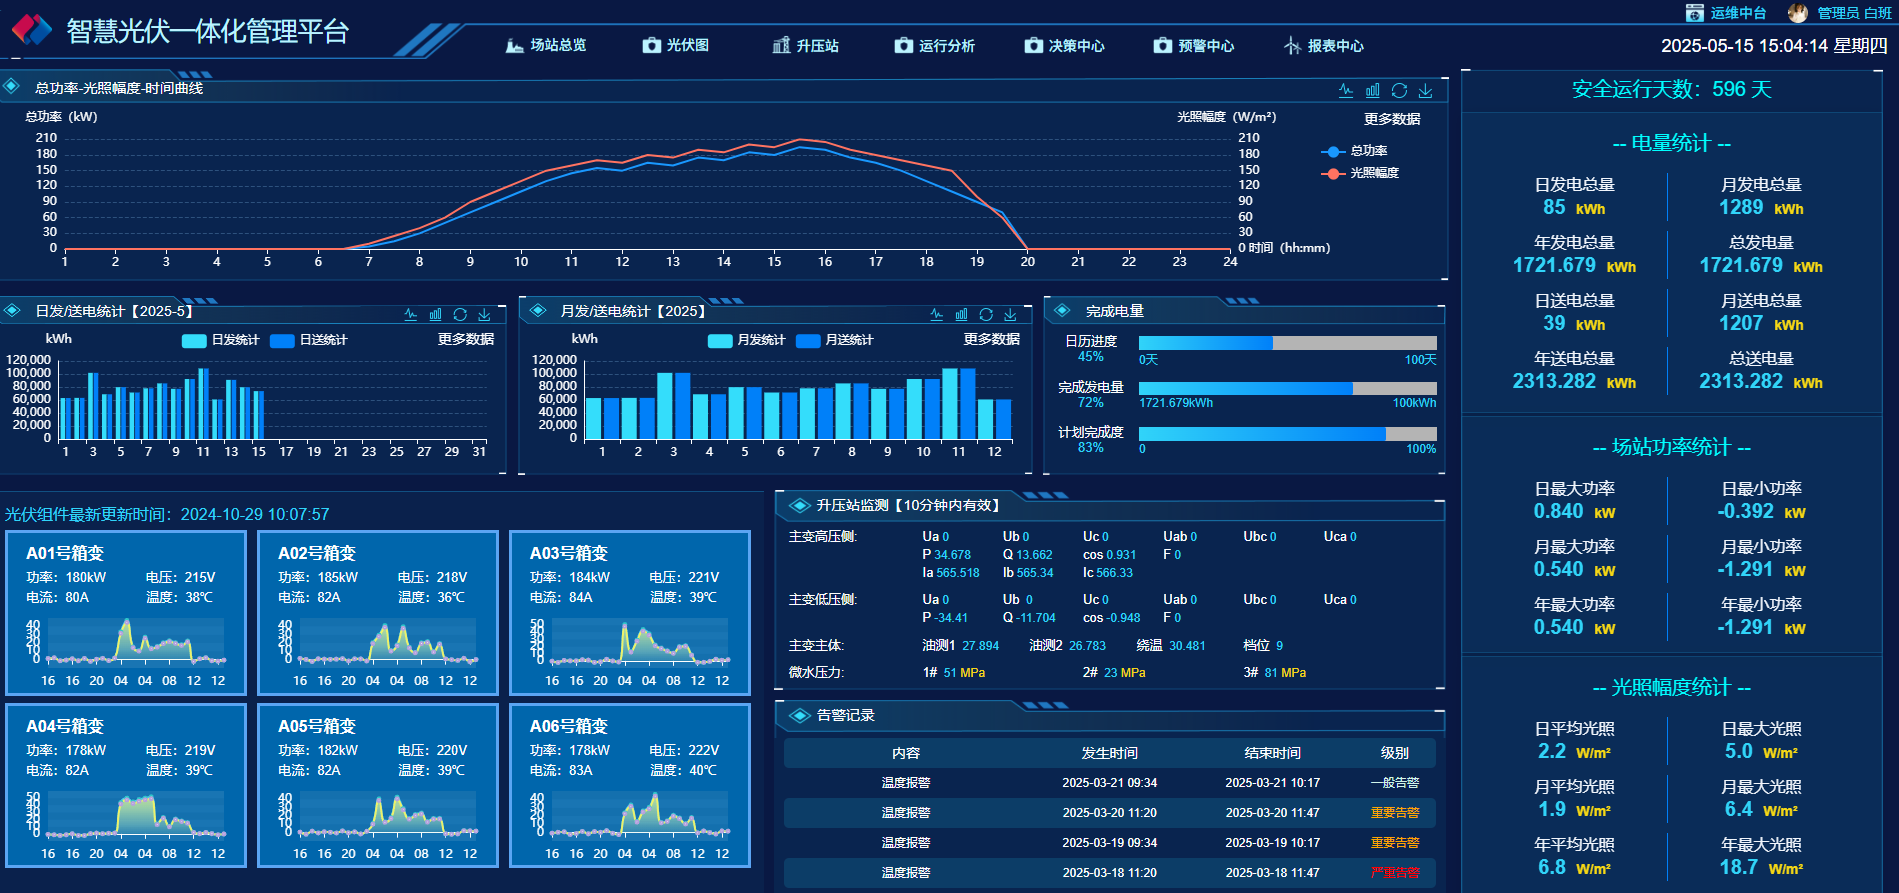
Task: Open 更多数据 for the total power curve
Action: coord(1392,119)
